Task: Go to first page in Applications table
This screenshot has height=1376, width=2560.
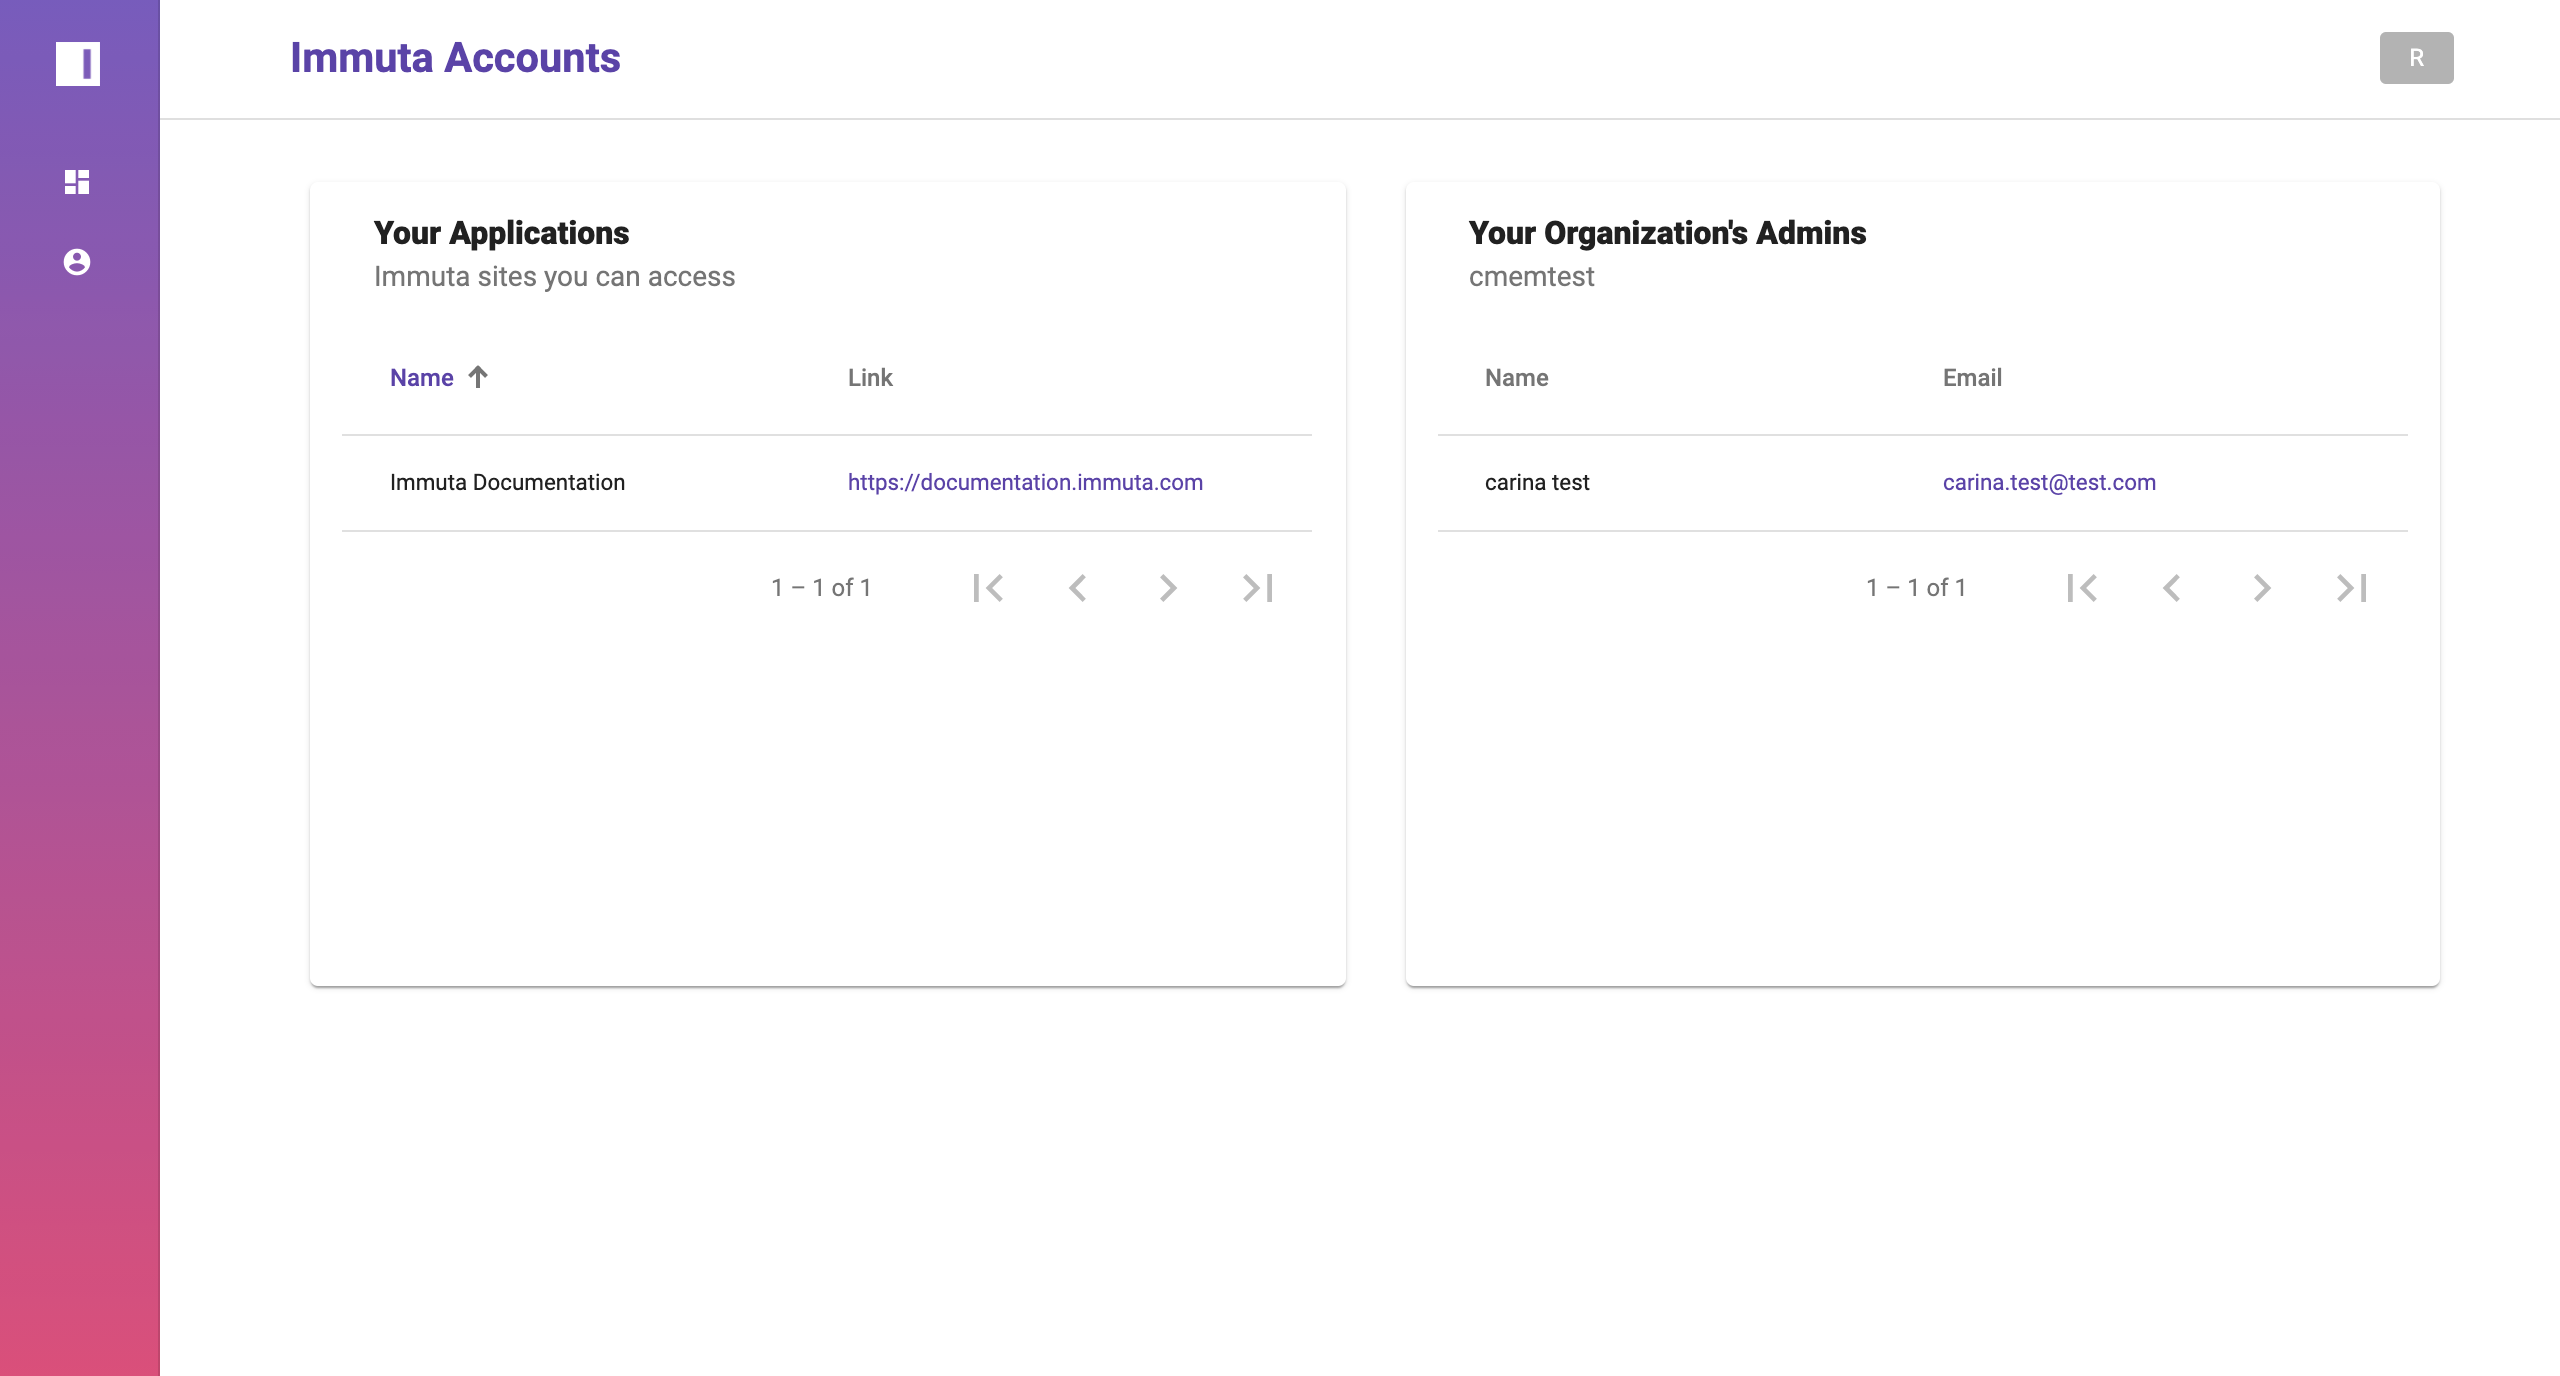Action: point(988,588)
